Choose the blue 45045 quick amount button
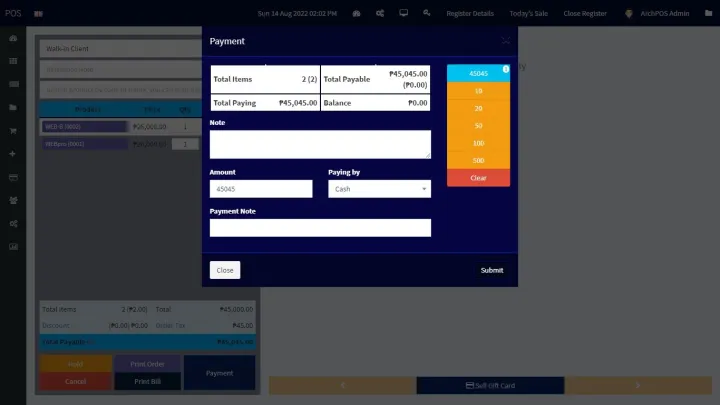720x405 pixels. 478,73
